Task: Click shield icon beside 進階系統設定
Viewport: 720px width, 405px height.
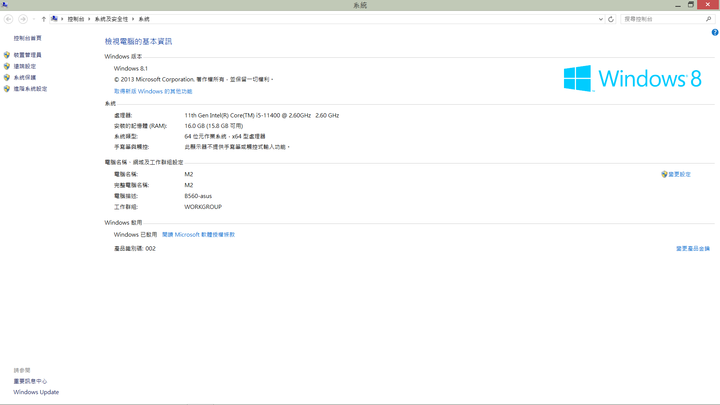Action: [x=6, y=89]
